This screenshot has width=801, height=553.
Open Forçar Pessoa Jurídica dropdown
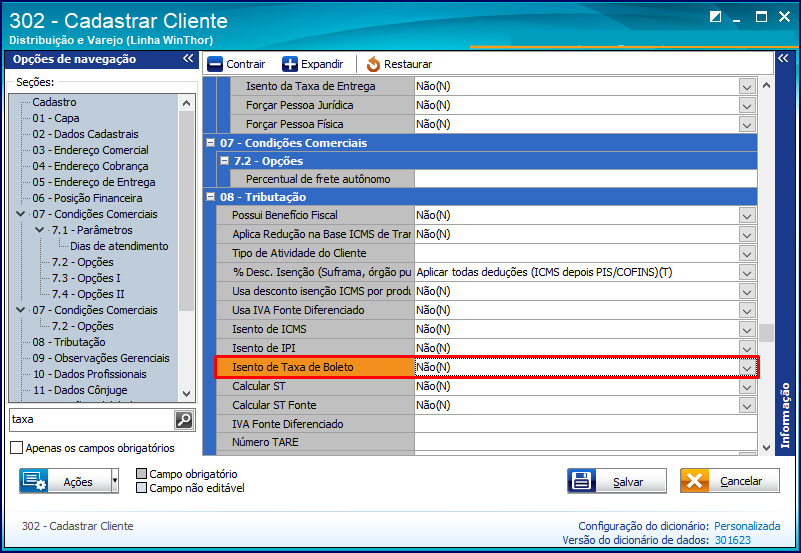(747, 106)
